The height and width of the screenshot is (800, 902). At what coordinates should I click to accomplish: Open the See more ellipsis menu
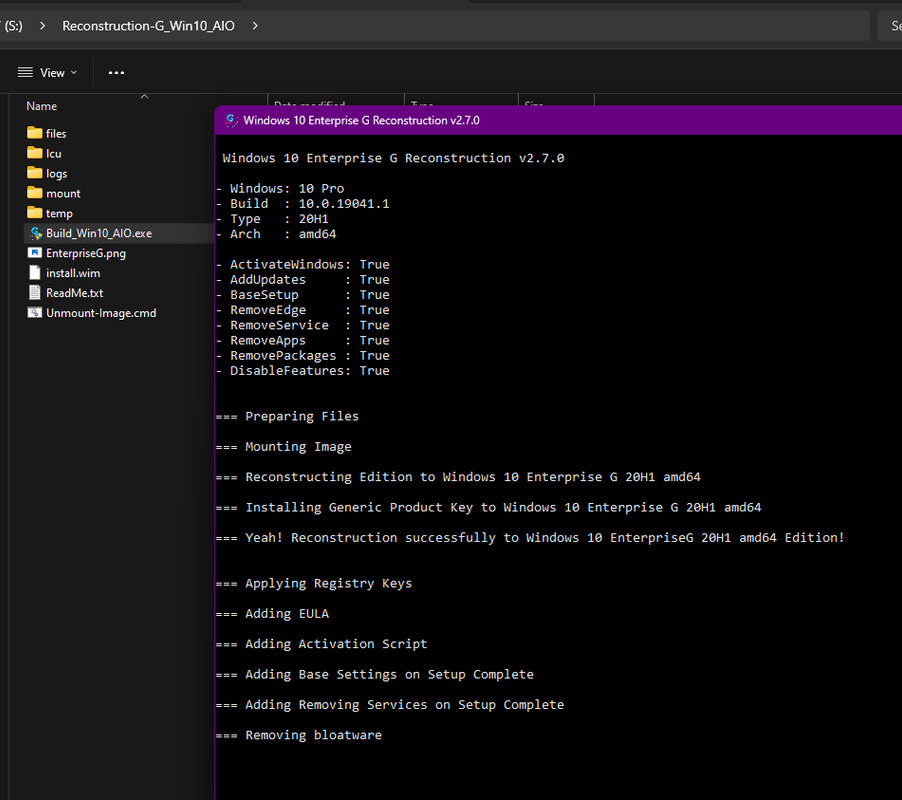click(x=116, y=72)
